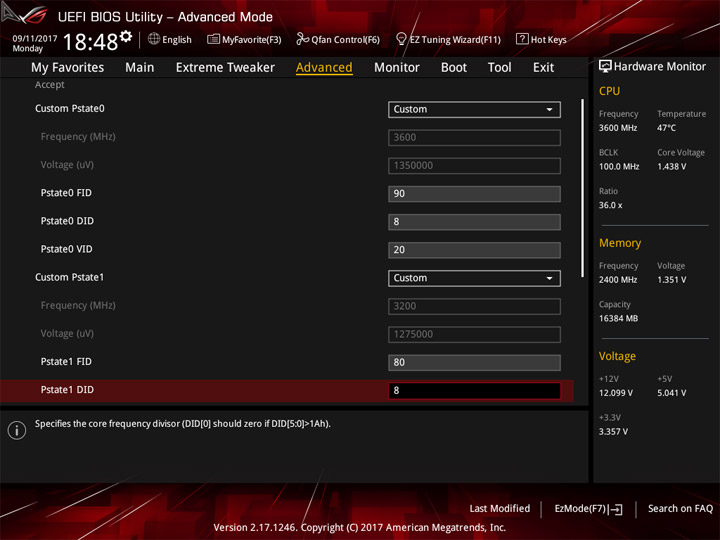Switch to EzMode(F7)
This screenshot has width=720, height=540.
pyautogui.click(x=588, y=509)
